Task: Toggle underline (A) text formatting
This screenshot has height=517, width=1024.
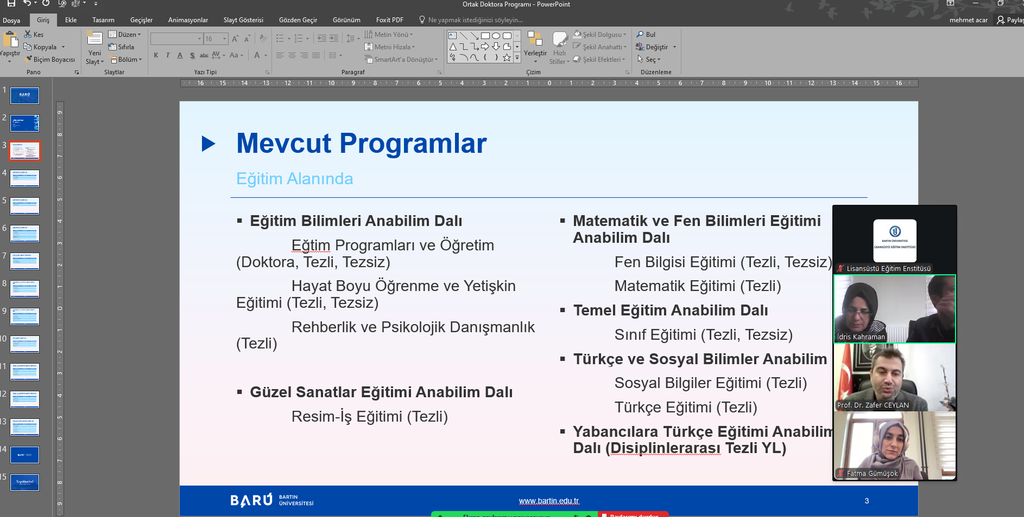Action: pos(179,56)
